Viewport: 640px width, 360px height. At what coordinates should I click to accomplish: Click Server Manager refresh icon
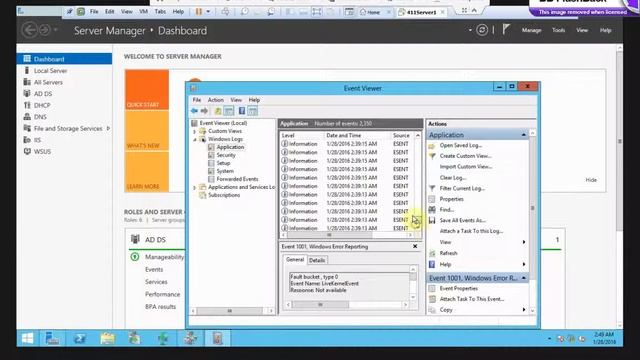(x=482, y=30)
